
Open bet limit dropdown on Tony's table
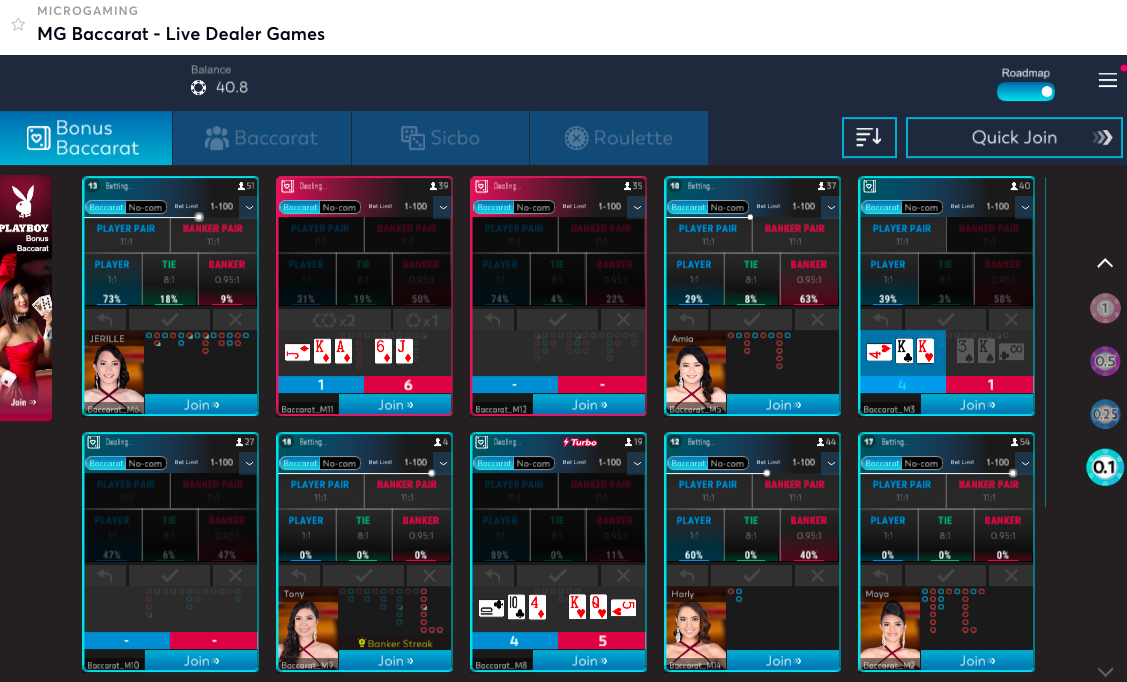[x=443, y=463]
